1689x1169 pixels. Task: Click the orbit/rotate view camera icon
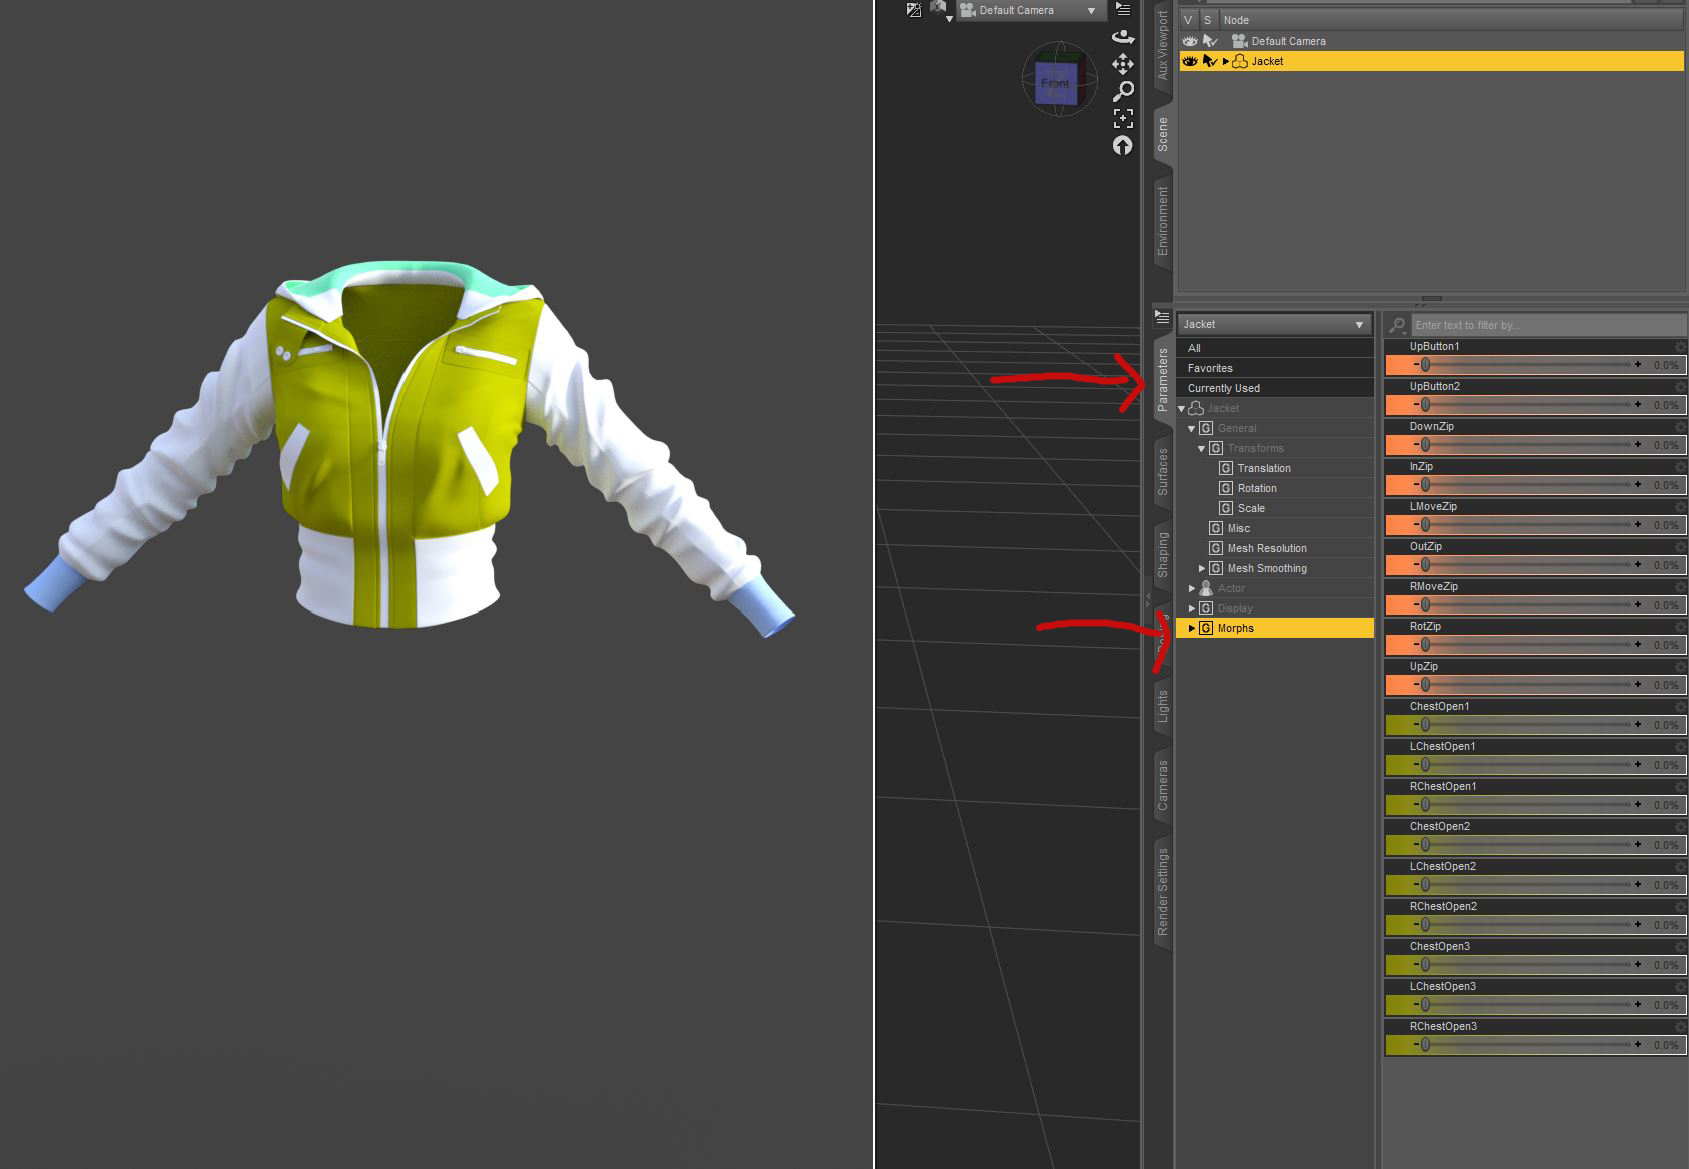point(1123,37)
